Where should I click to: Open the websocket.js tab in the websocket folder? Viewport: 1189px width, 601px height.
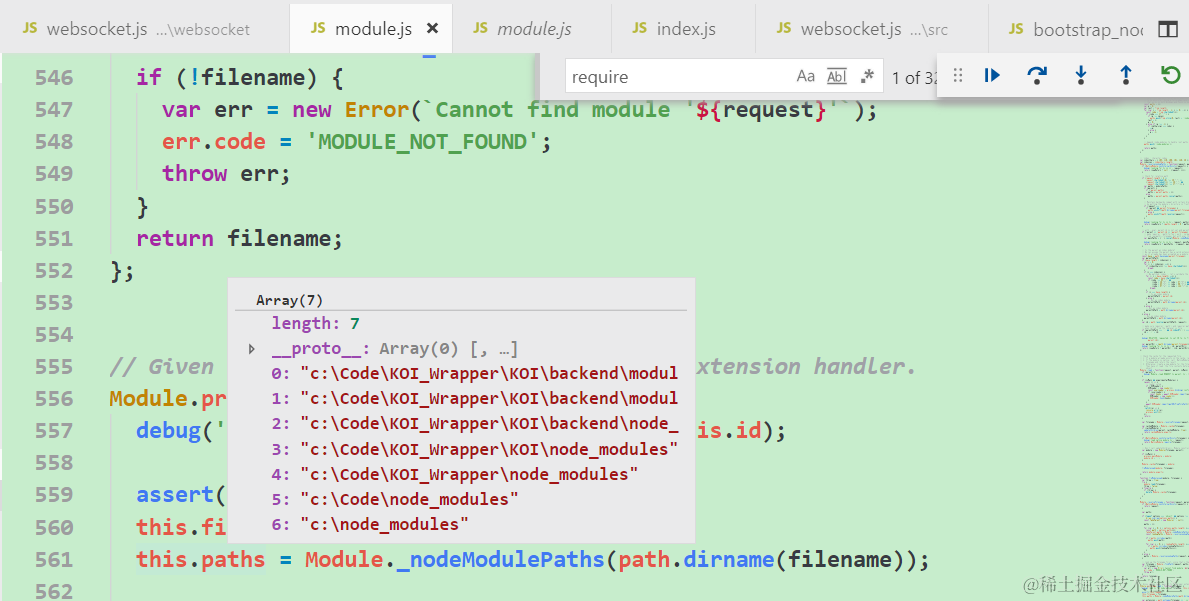click(145, 29)
